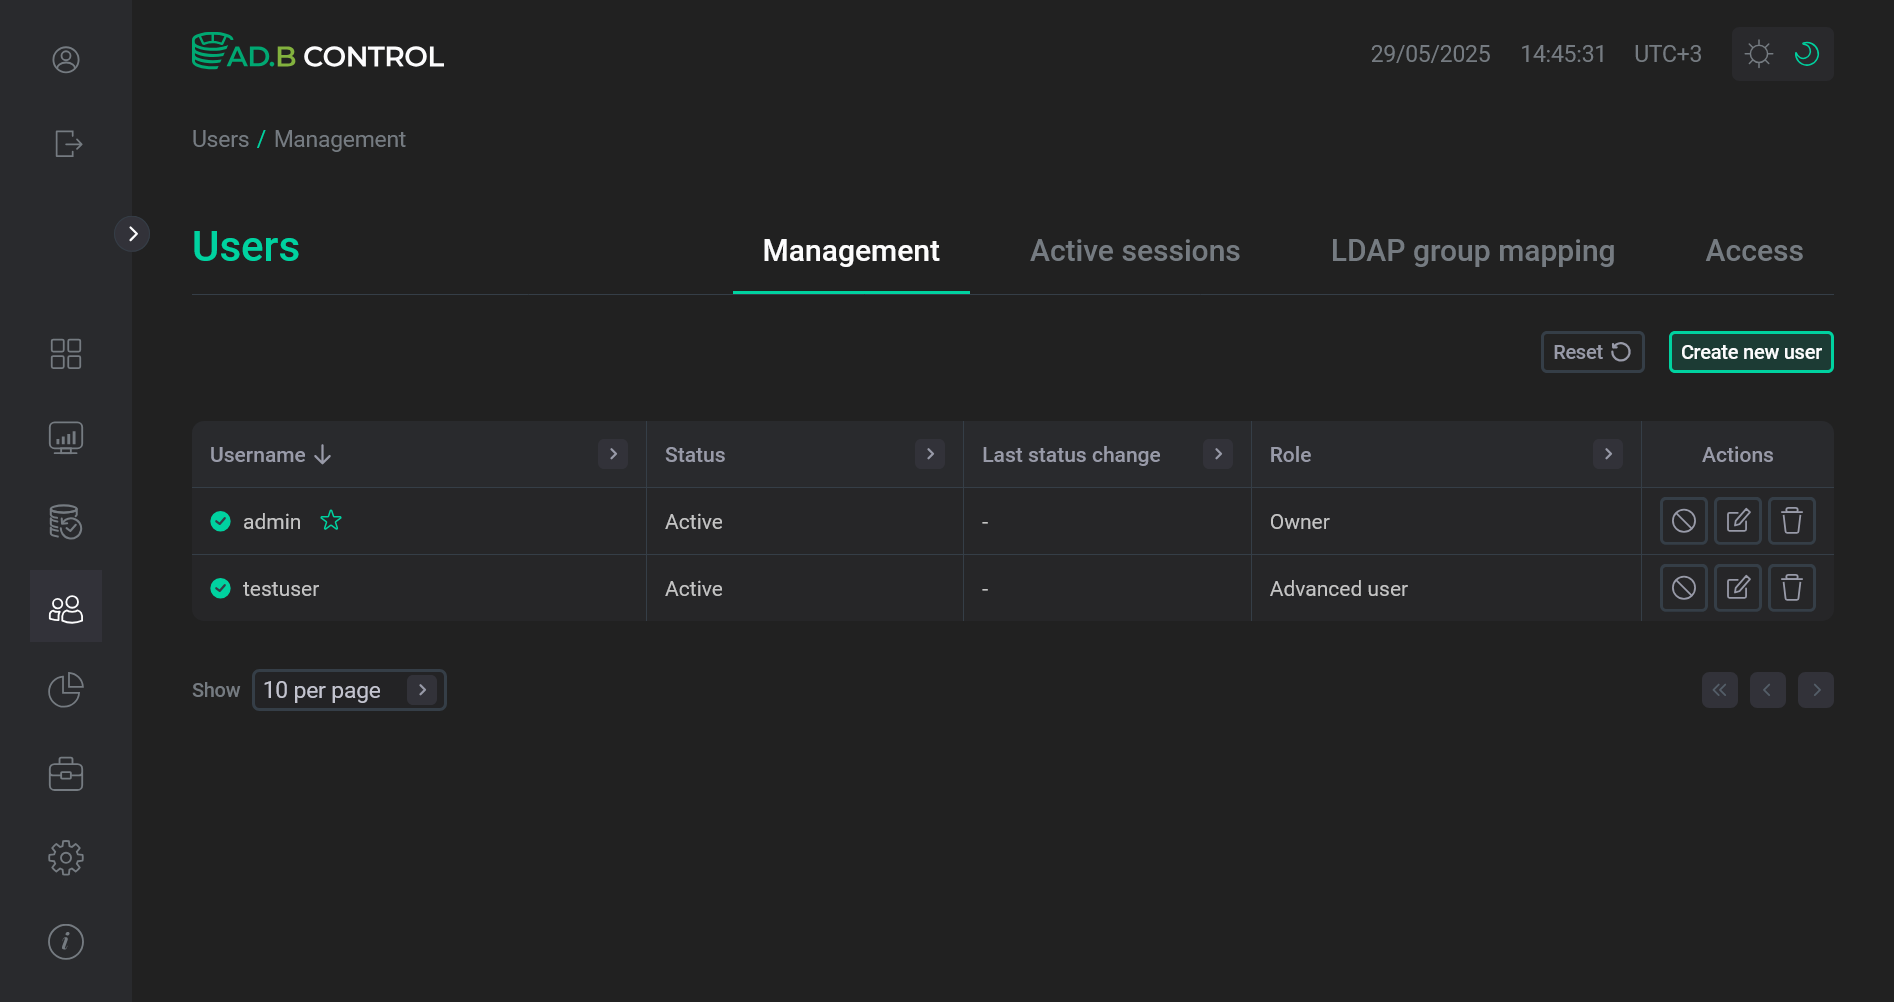Select the monitoring chart icon in the sidebar
The height and width of the screenshot is (1002, 1894).
tap(65, 436)
